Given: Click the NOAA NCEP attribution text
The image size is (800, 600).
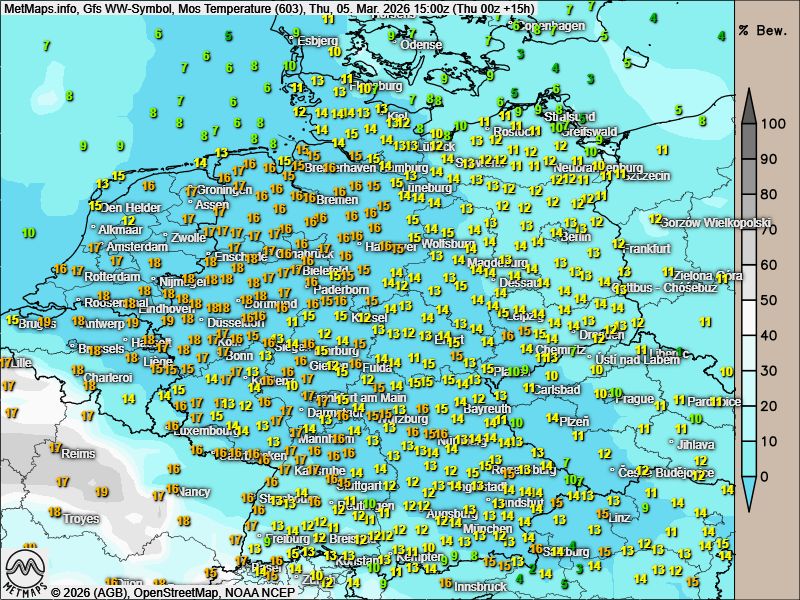Looking at the screenshot, I should point(259,592).
